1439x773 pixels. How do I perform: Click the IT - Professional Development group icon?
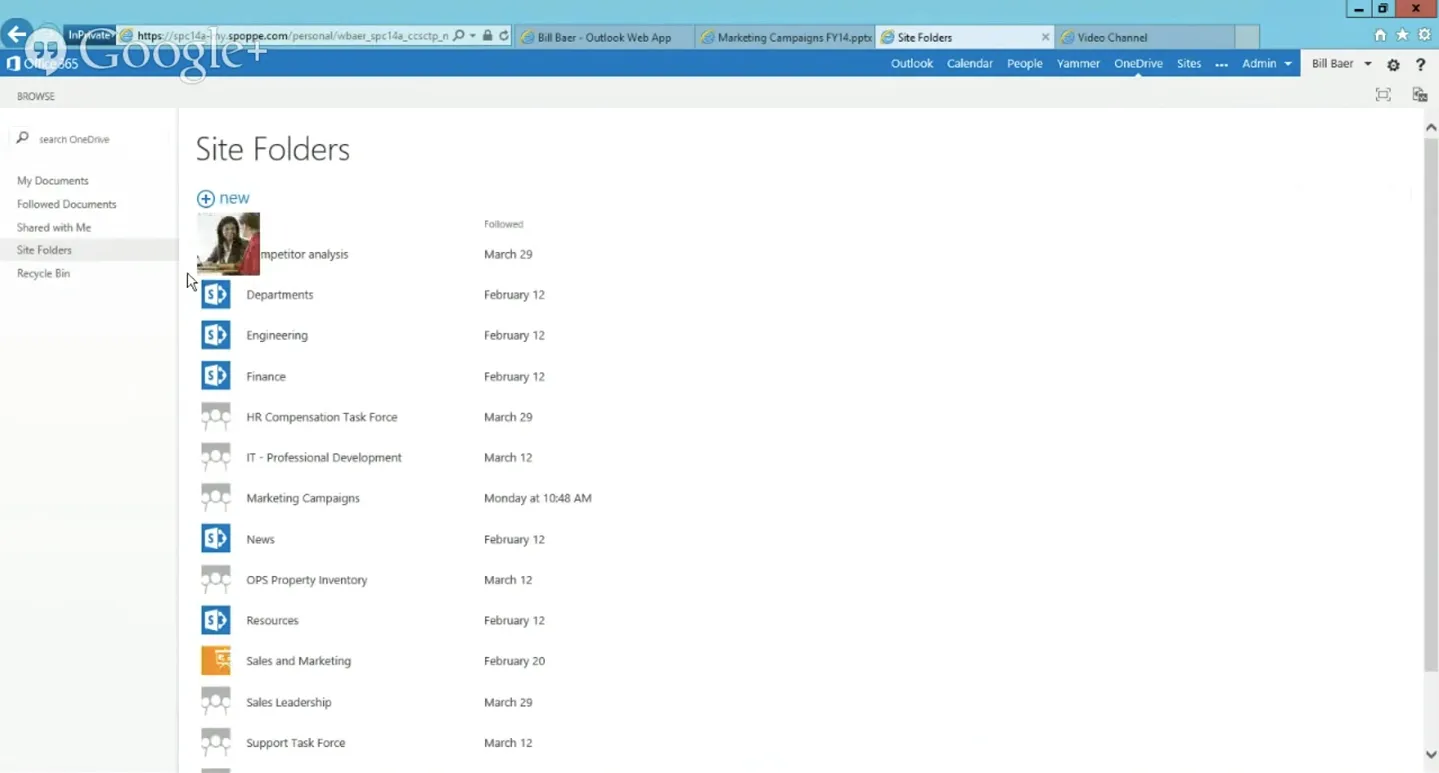click(x=216, y=457)
